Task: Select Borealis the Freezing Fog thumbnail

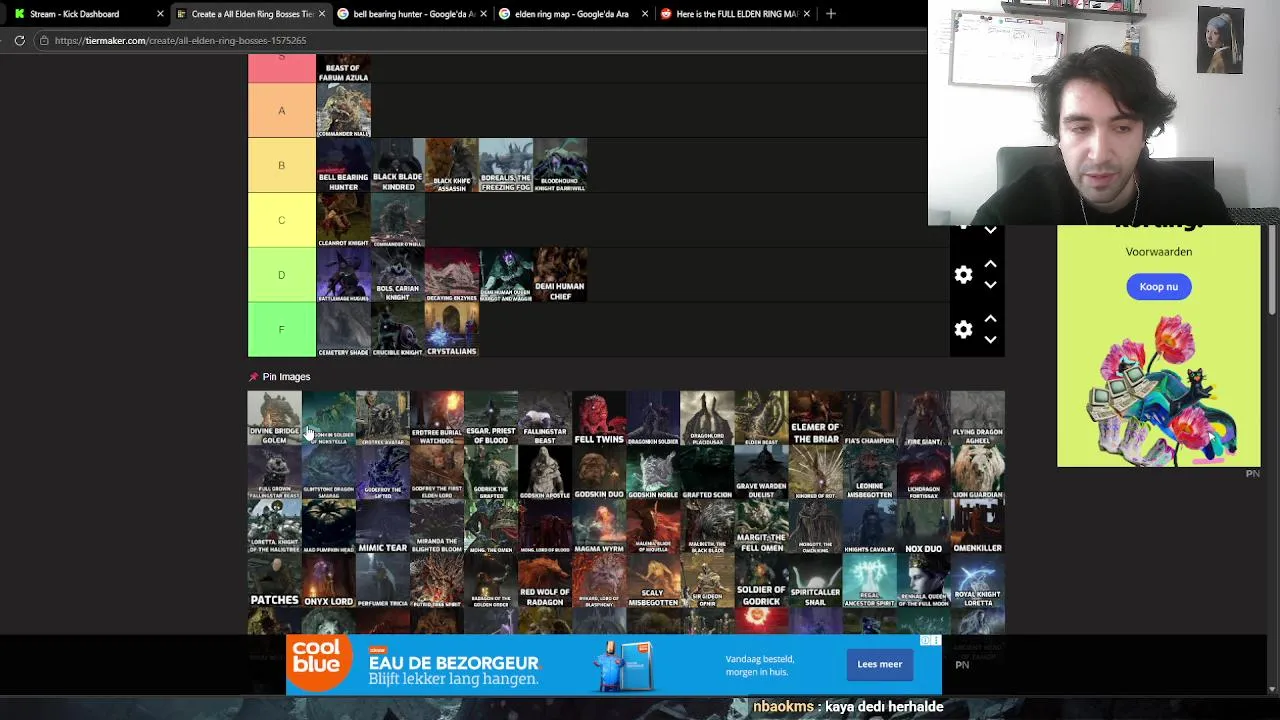Action: pos(505,165)
